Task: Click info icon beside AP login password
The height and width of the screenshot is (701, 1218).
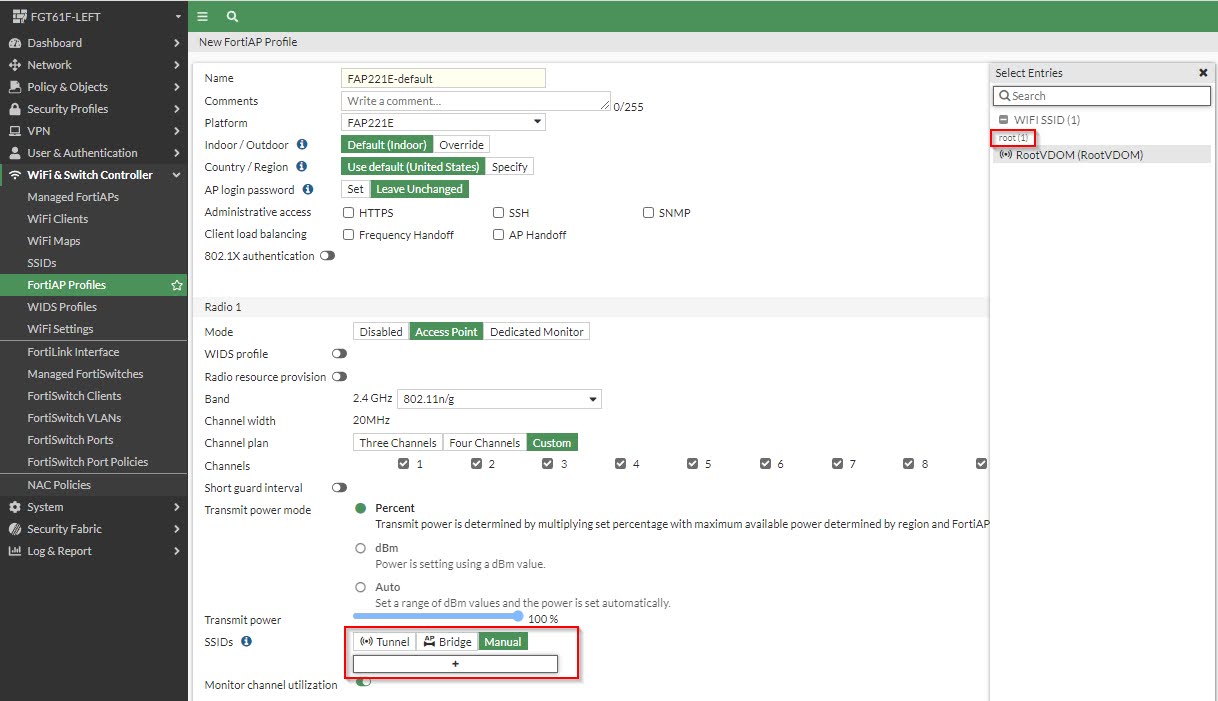Action: 308,189
